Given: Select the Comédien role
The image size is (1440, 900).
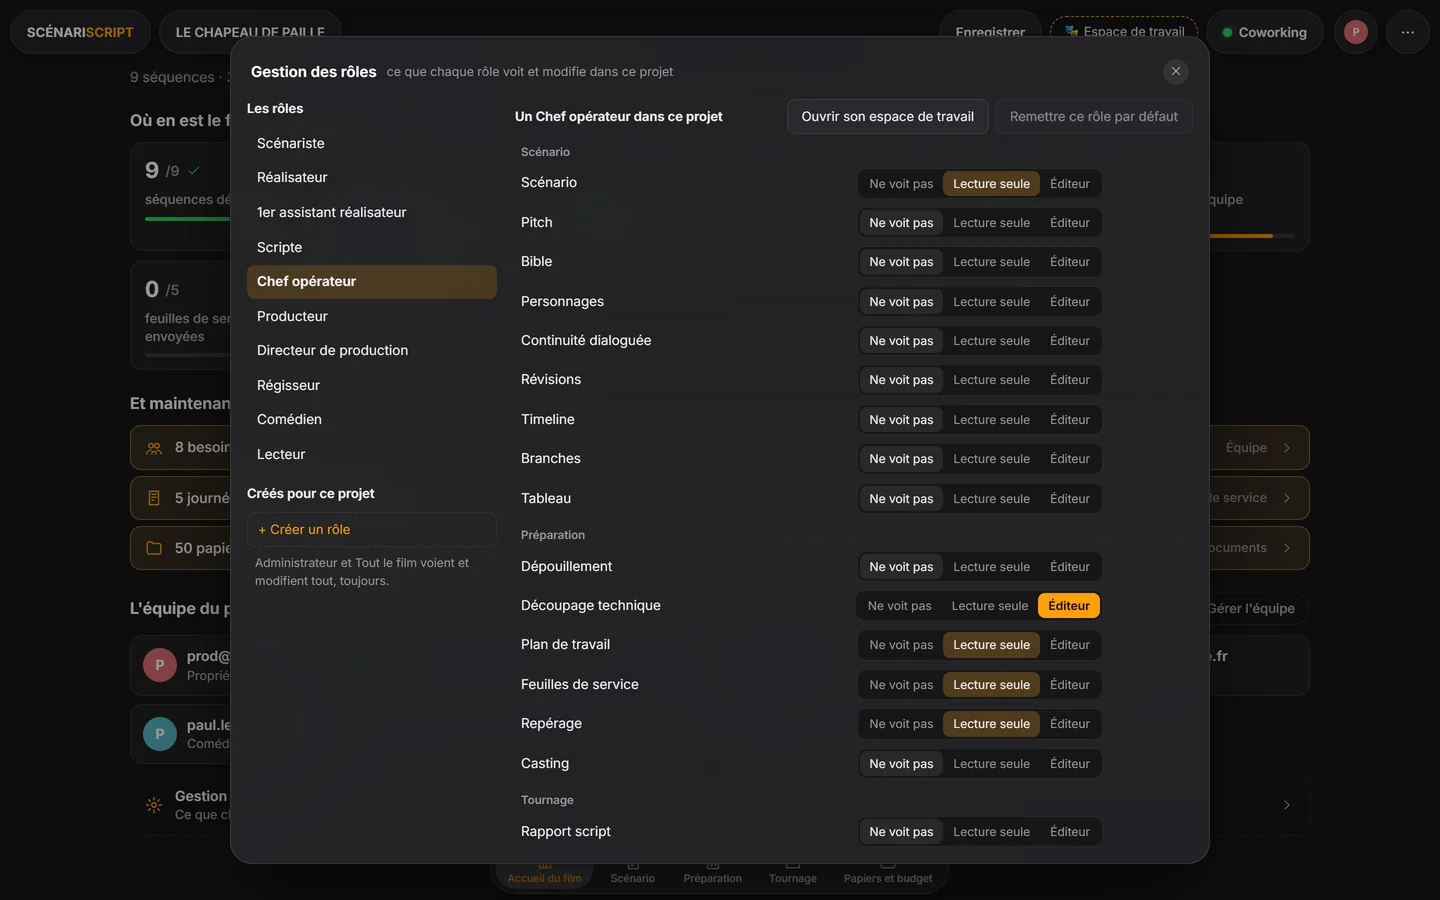Looking at the screenshot, I should point(372,419).
